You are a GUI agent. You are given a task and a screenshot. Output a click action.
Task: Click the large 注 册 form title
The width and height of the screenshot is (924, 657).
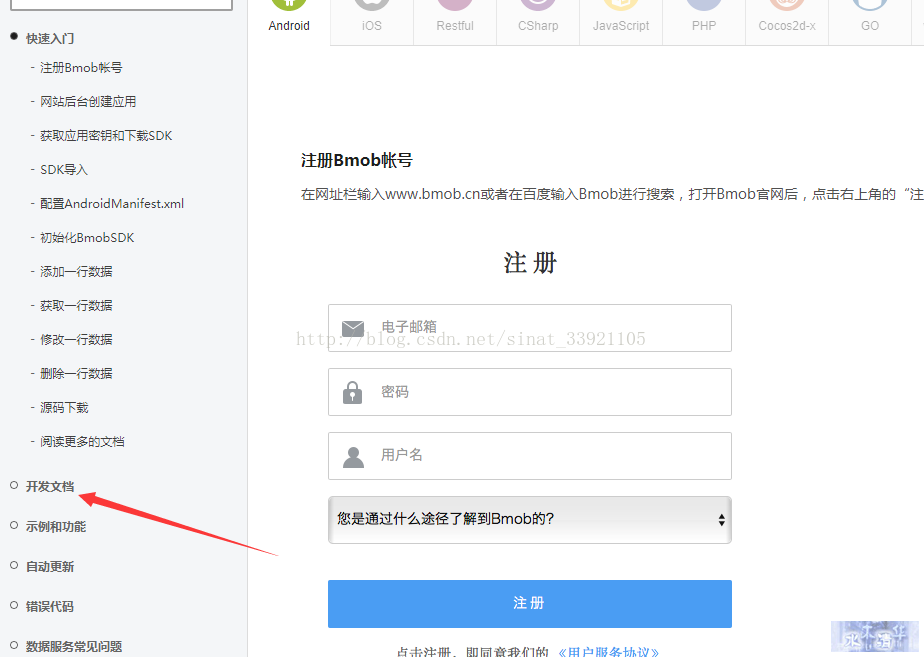click(x=530, y=263)
